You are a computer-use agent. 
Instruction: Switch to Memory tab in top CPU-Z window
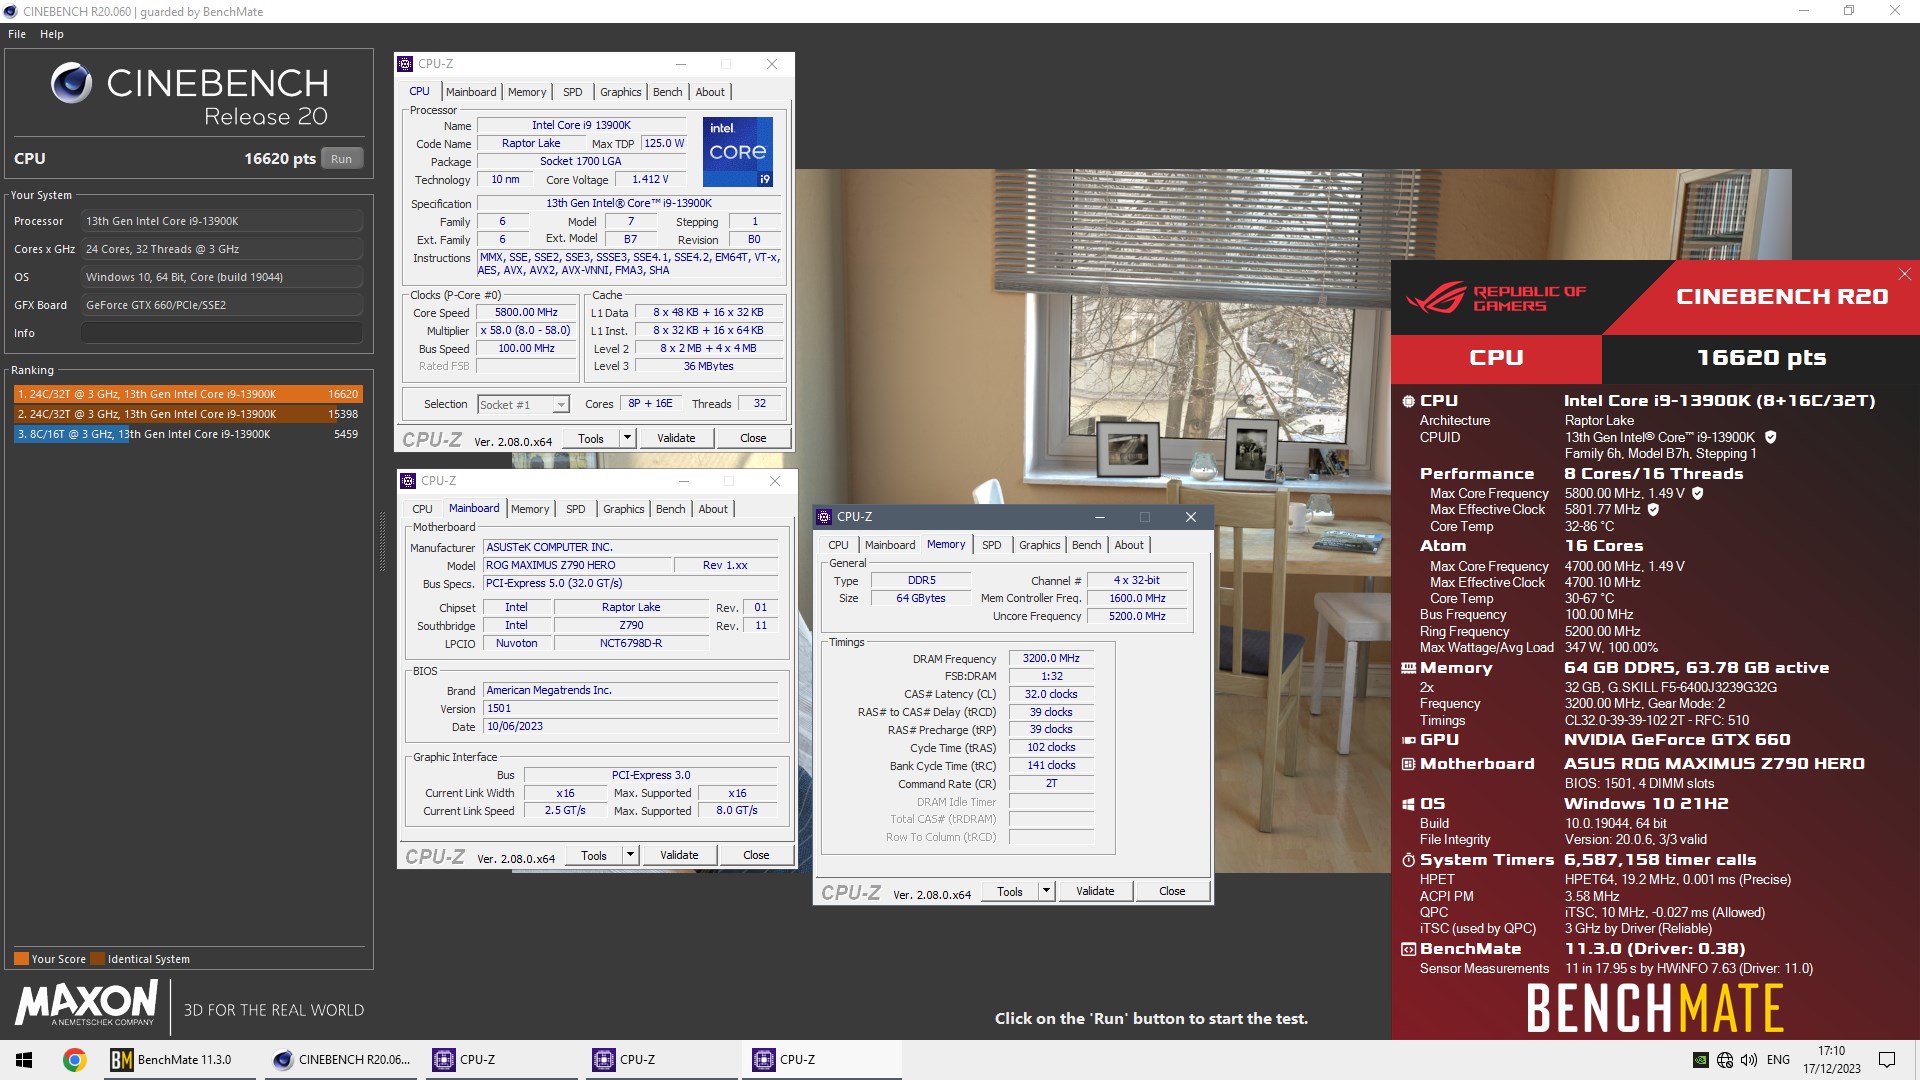point(527,92)
